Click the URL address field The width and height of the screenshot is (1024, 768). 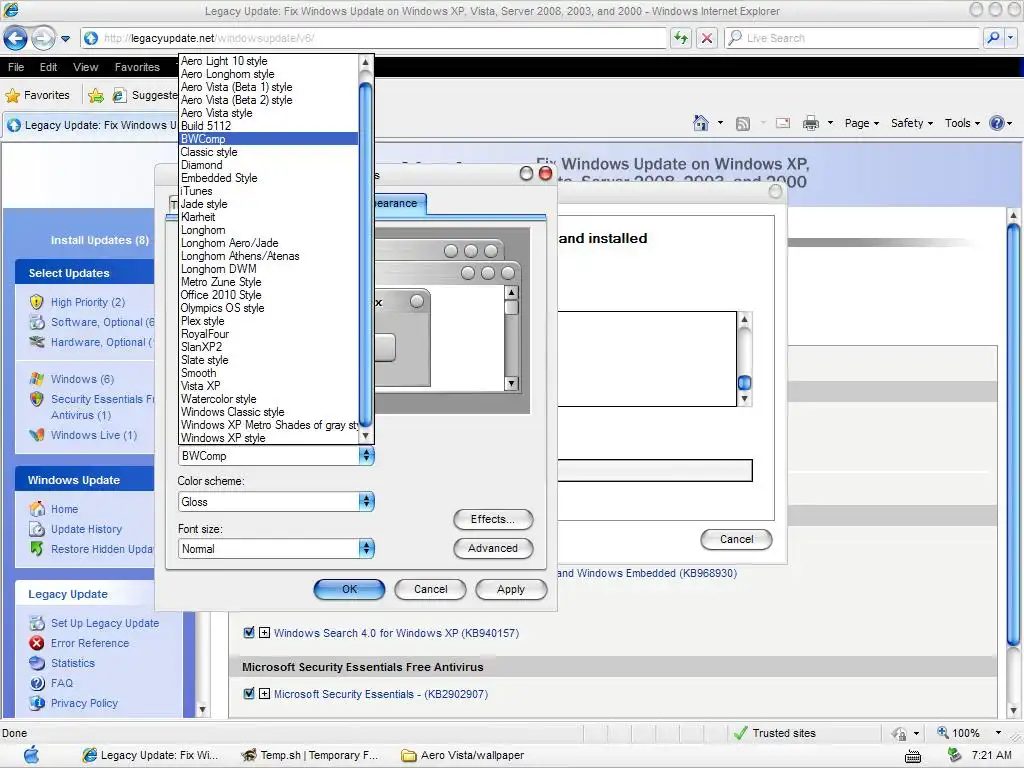coord(374,38)
